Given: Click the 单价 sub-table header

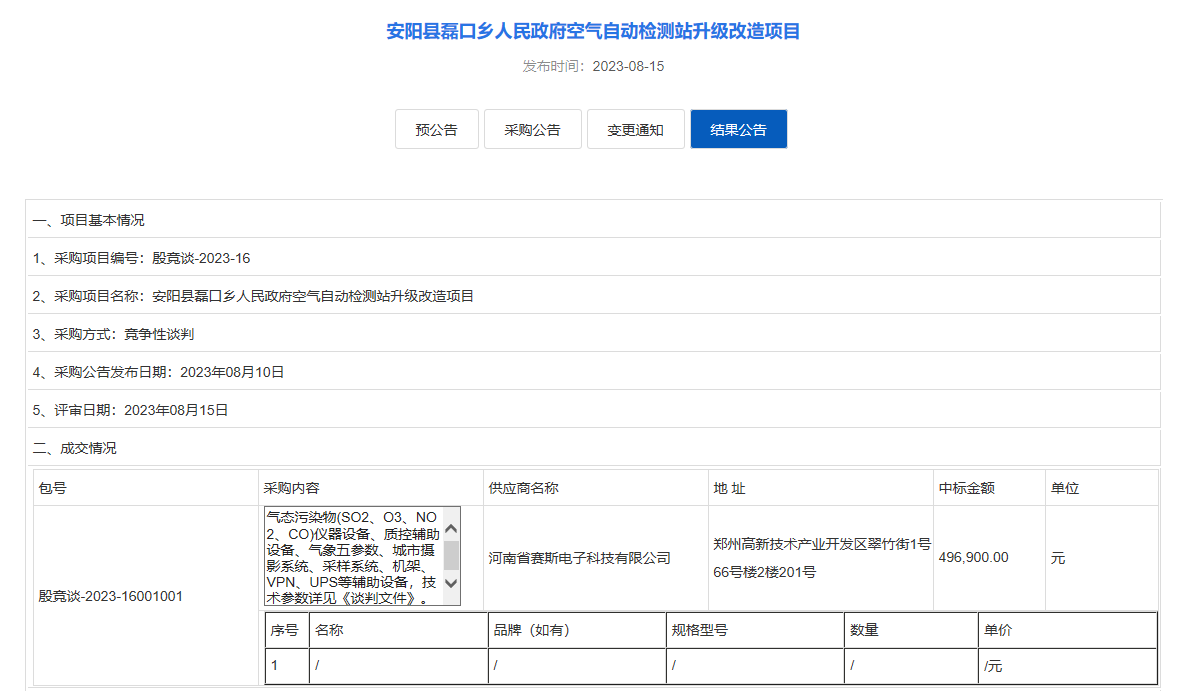Looking at the screenshot, I should 1068,630.
